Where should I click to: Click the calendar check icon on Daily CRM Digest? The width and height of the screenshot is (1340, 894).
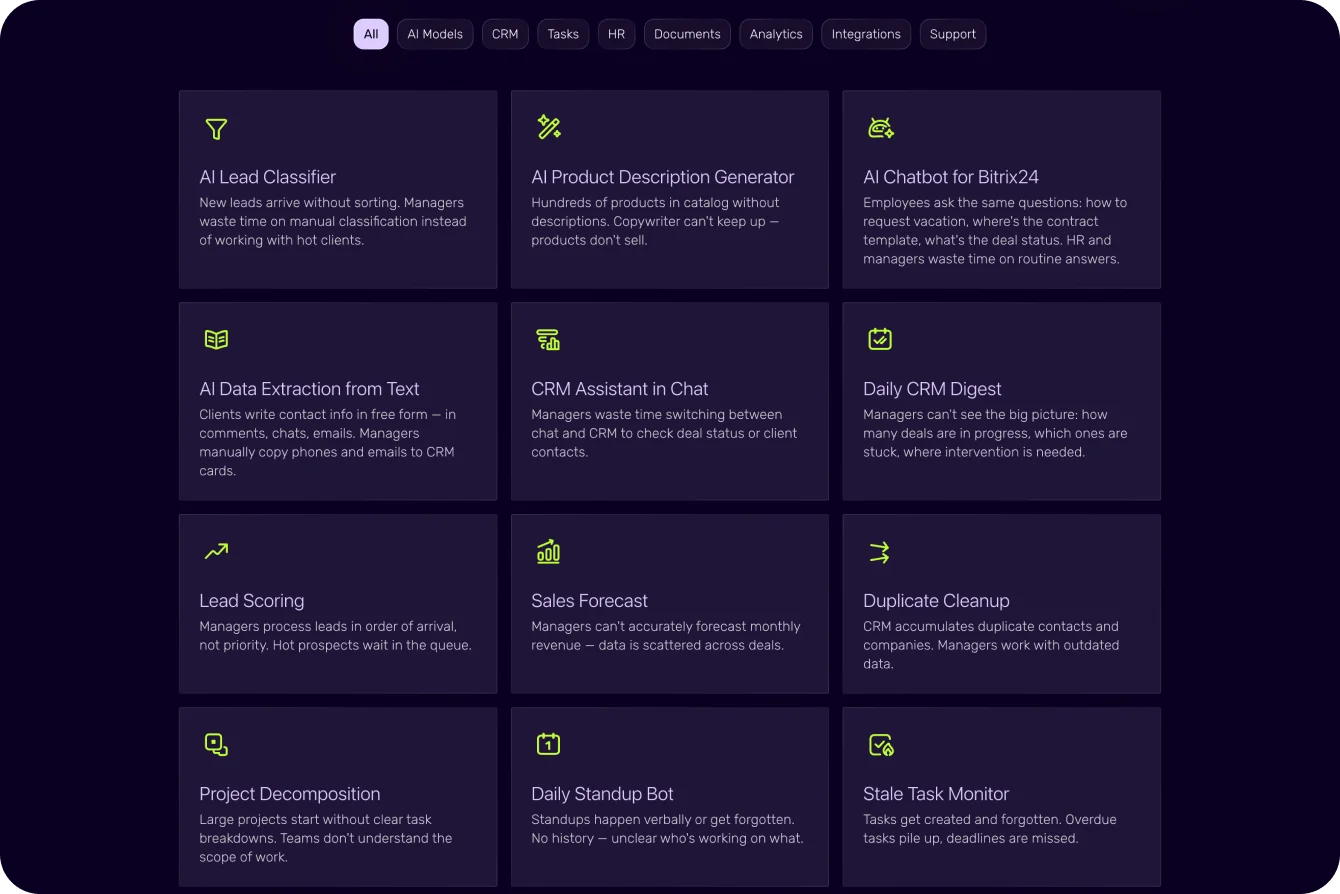880,339
